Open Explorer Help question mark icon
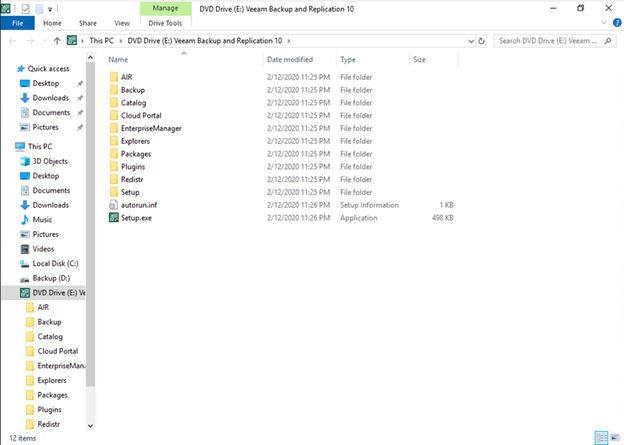 [x=617, y=23]
